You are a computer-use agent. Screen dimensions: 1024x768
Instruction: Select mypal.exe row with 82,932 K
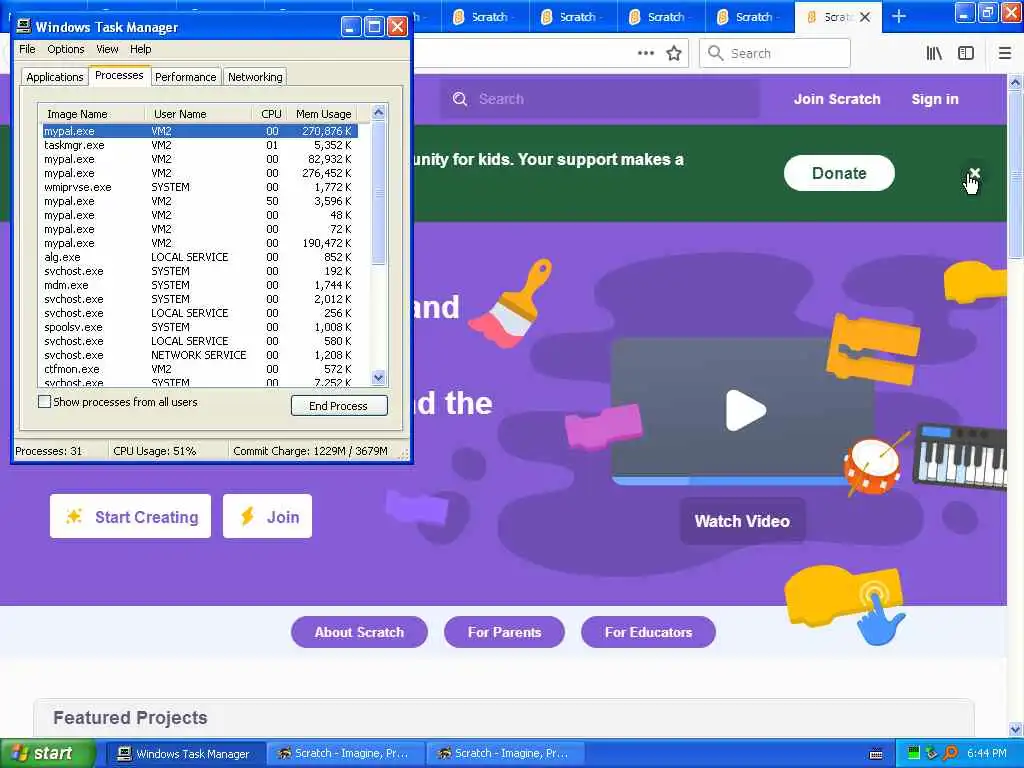199,159
